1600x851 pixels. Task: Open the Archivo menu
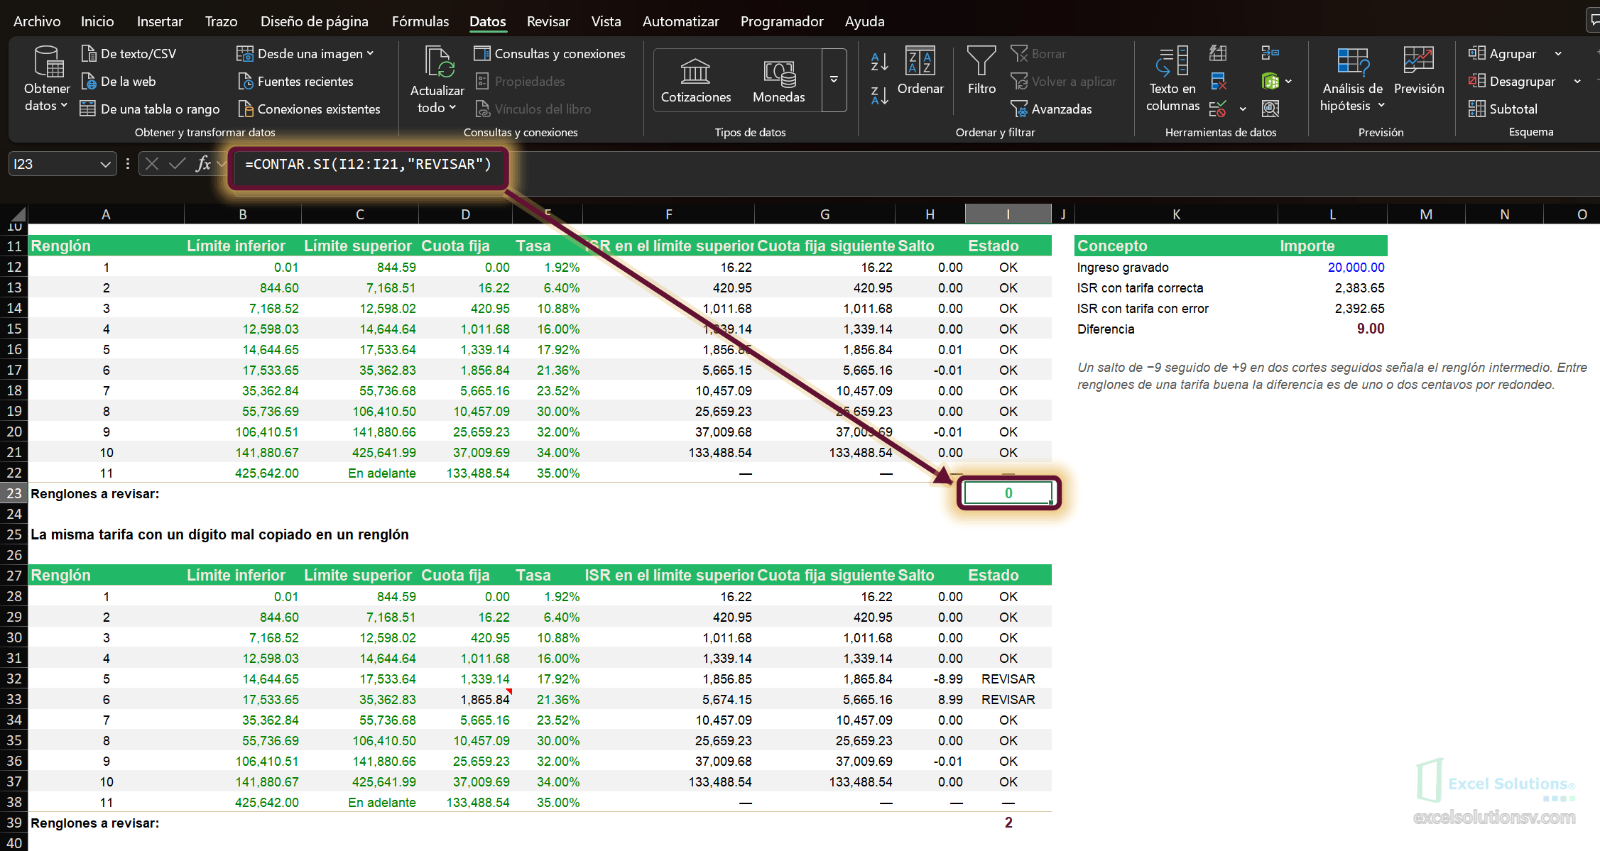(x=37, y=21)
